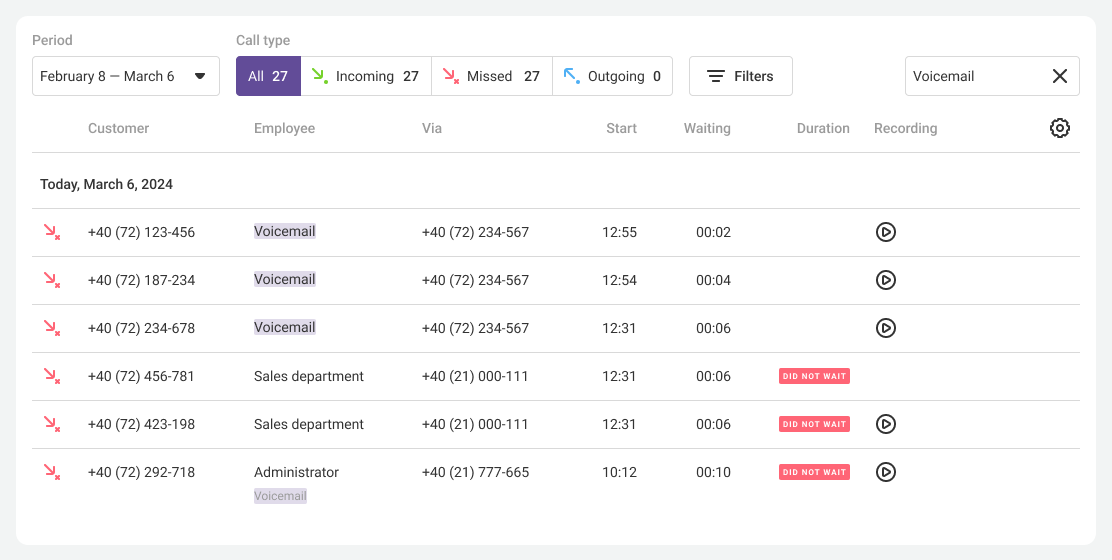Play recording for call from +40 (72) 292-718

point(885,472)
